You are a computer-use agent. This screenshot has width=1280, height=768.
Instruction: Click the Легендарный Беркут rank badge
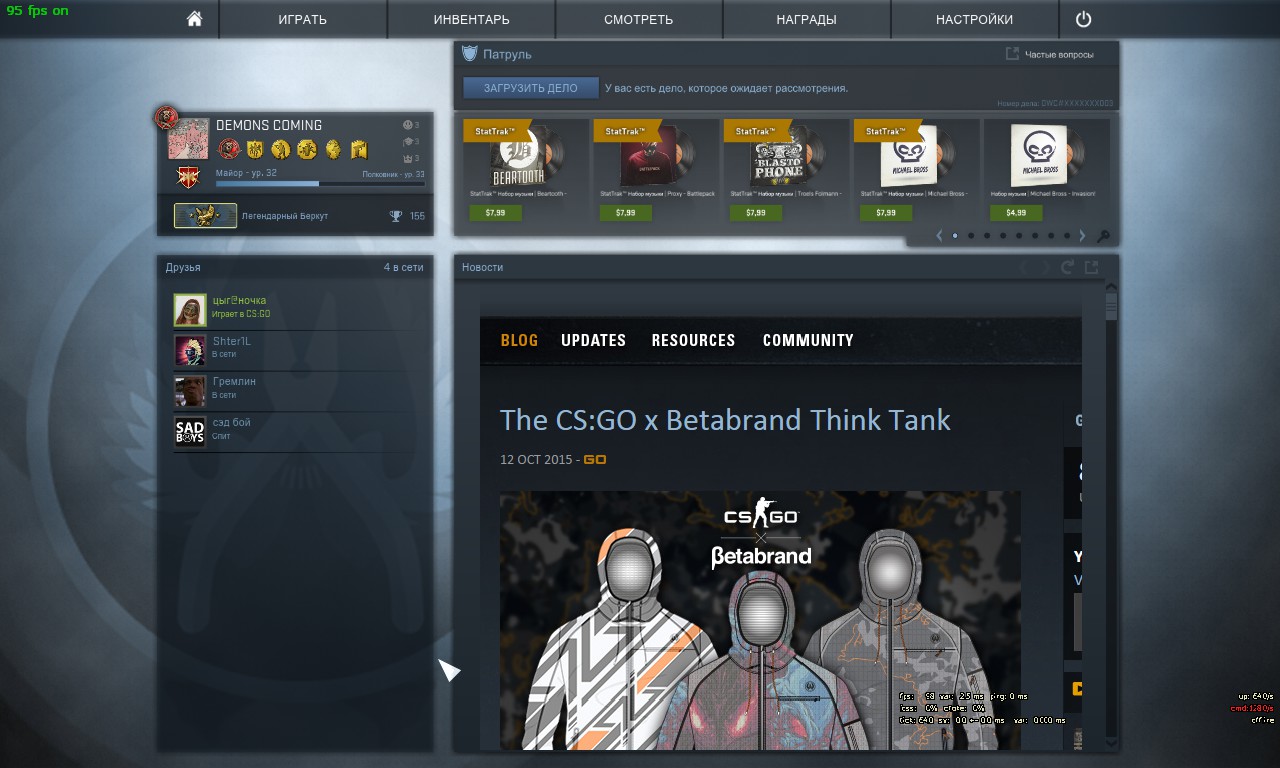point(205,216)
